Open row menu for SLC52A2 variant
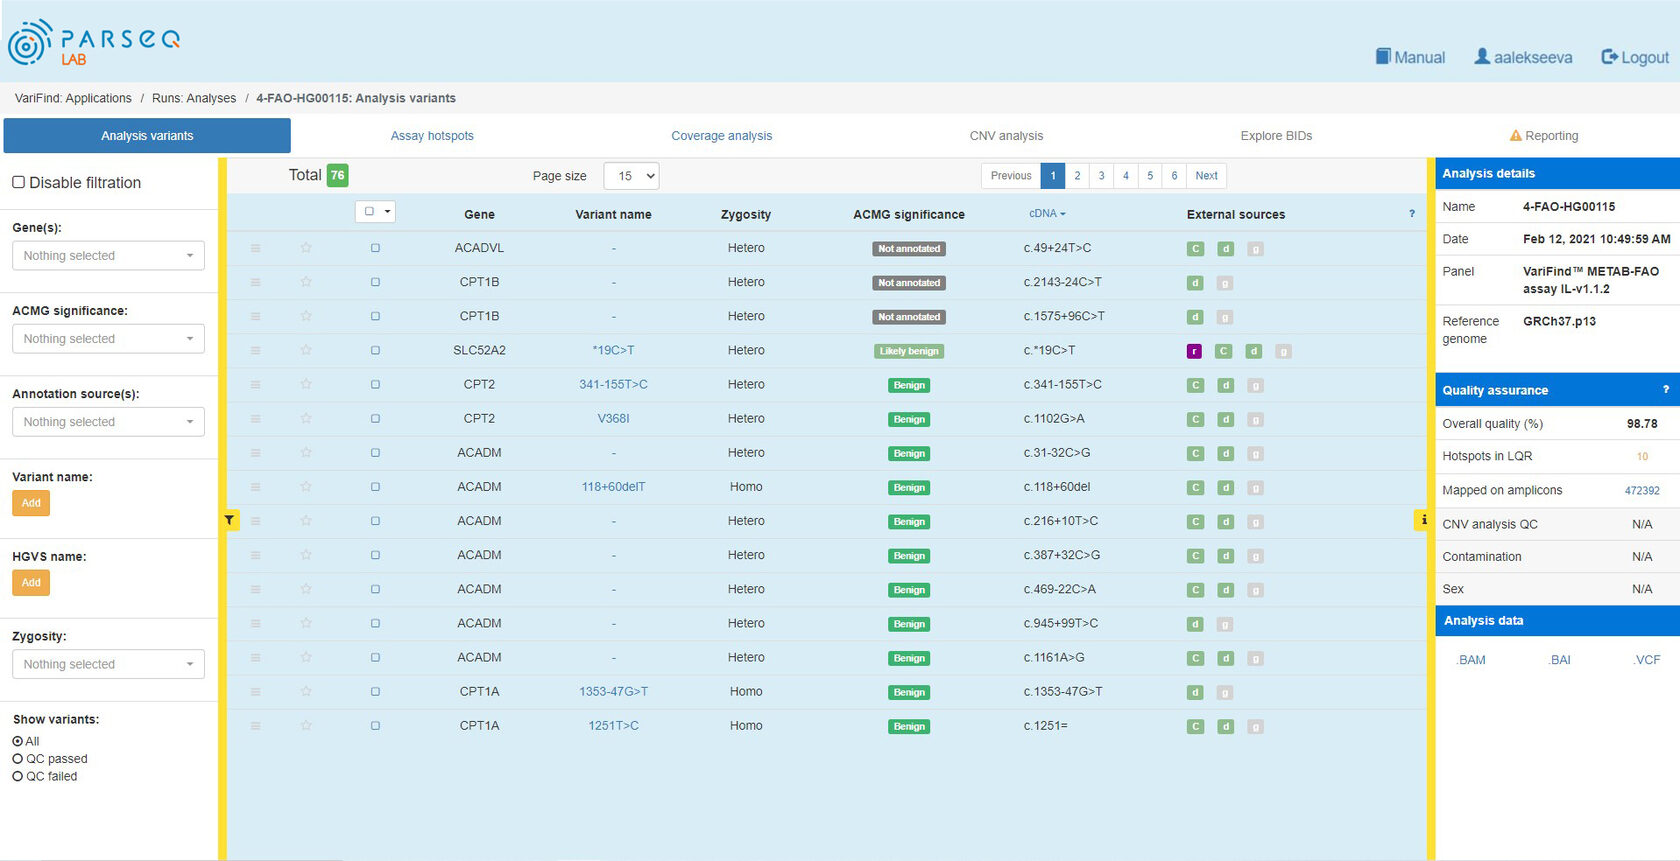Viewport: 1680px width, 861px height. [256, 350]
